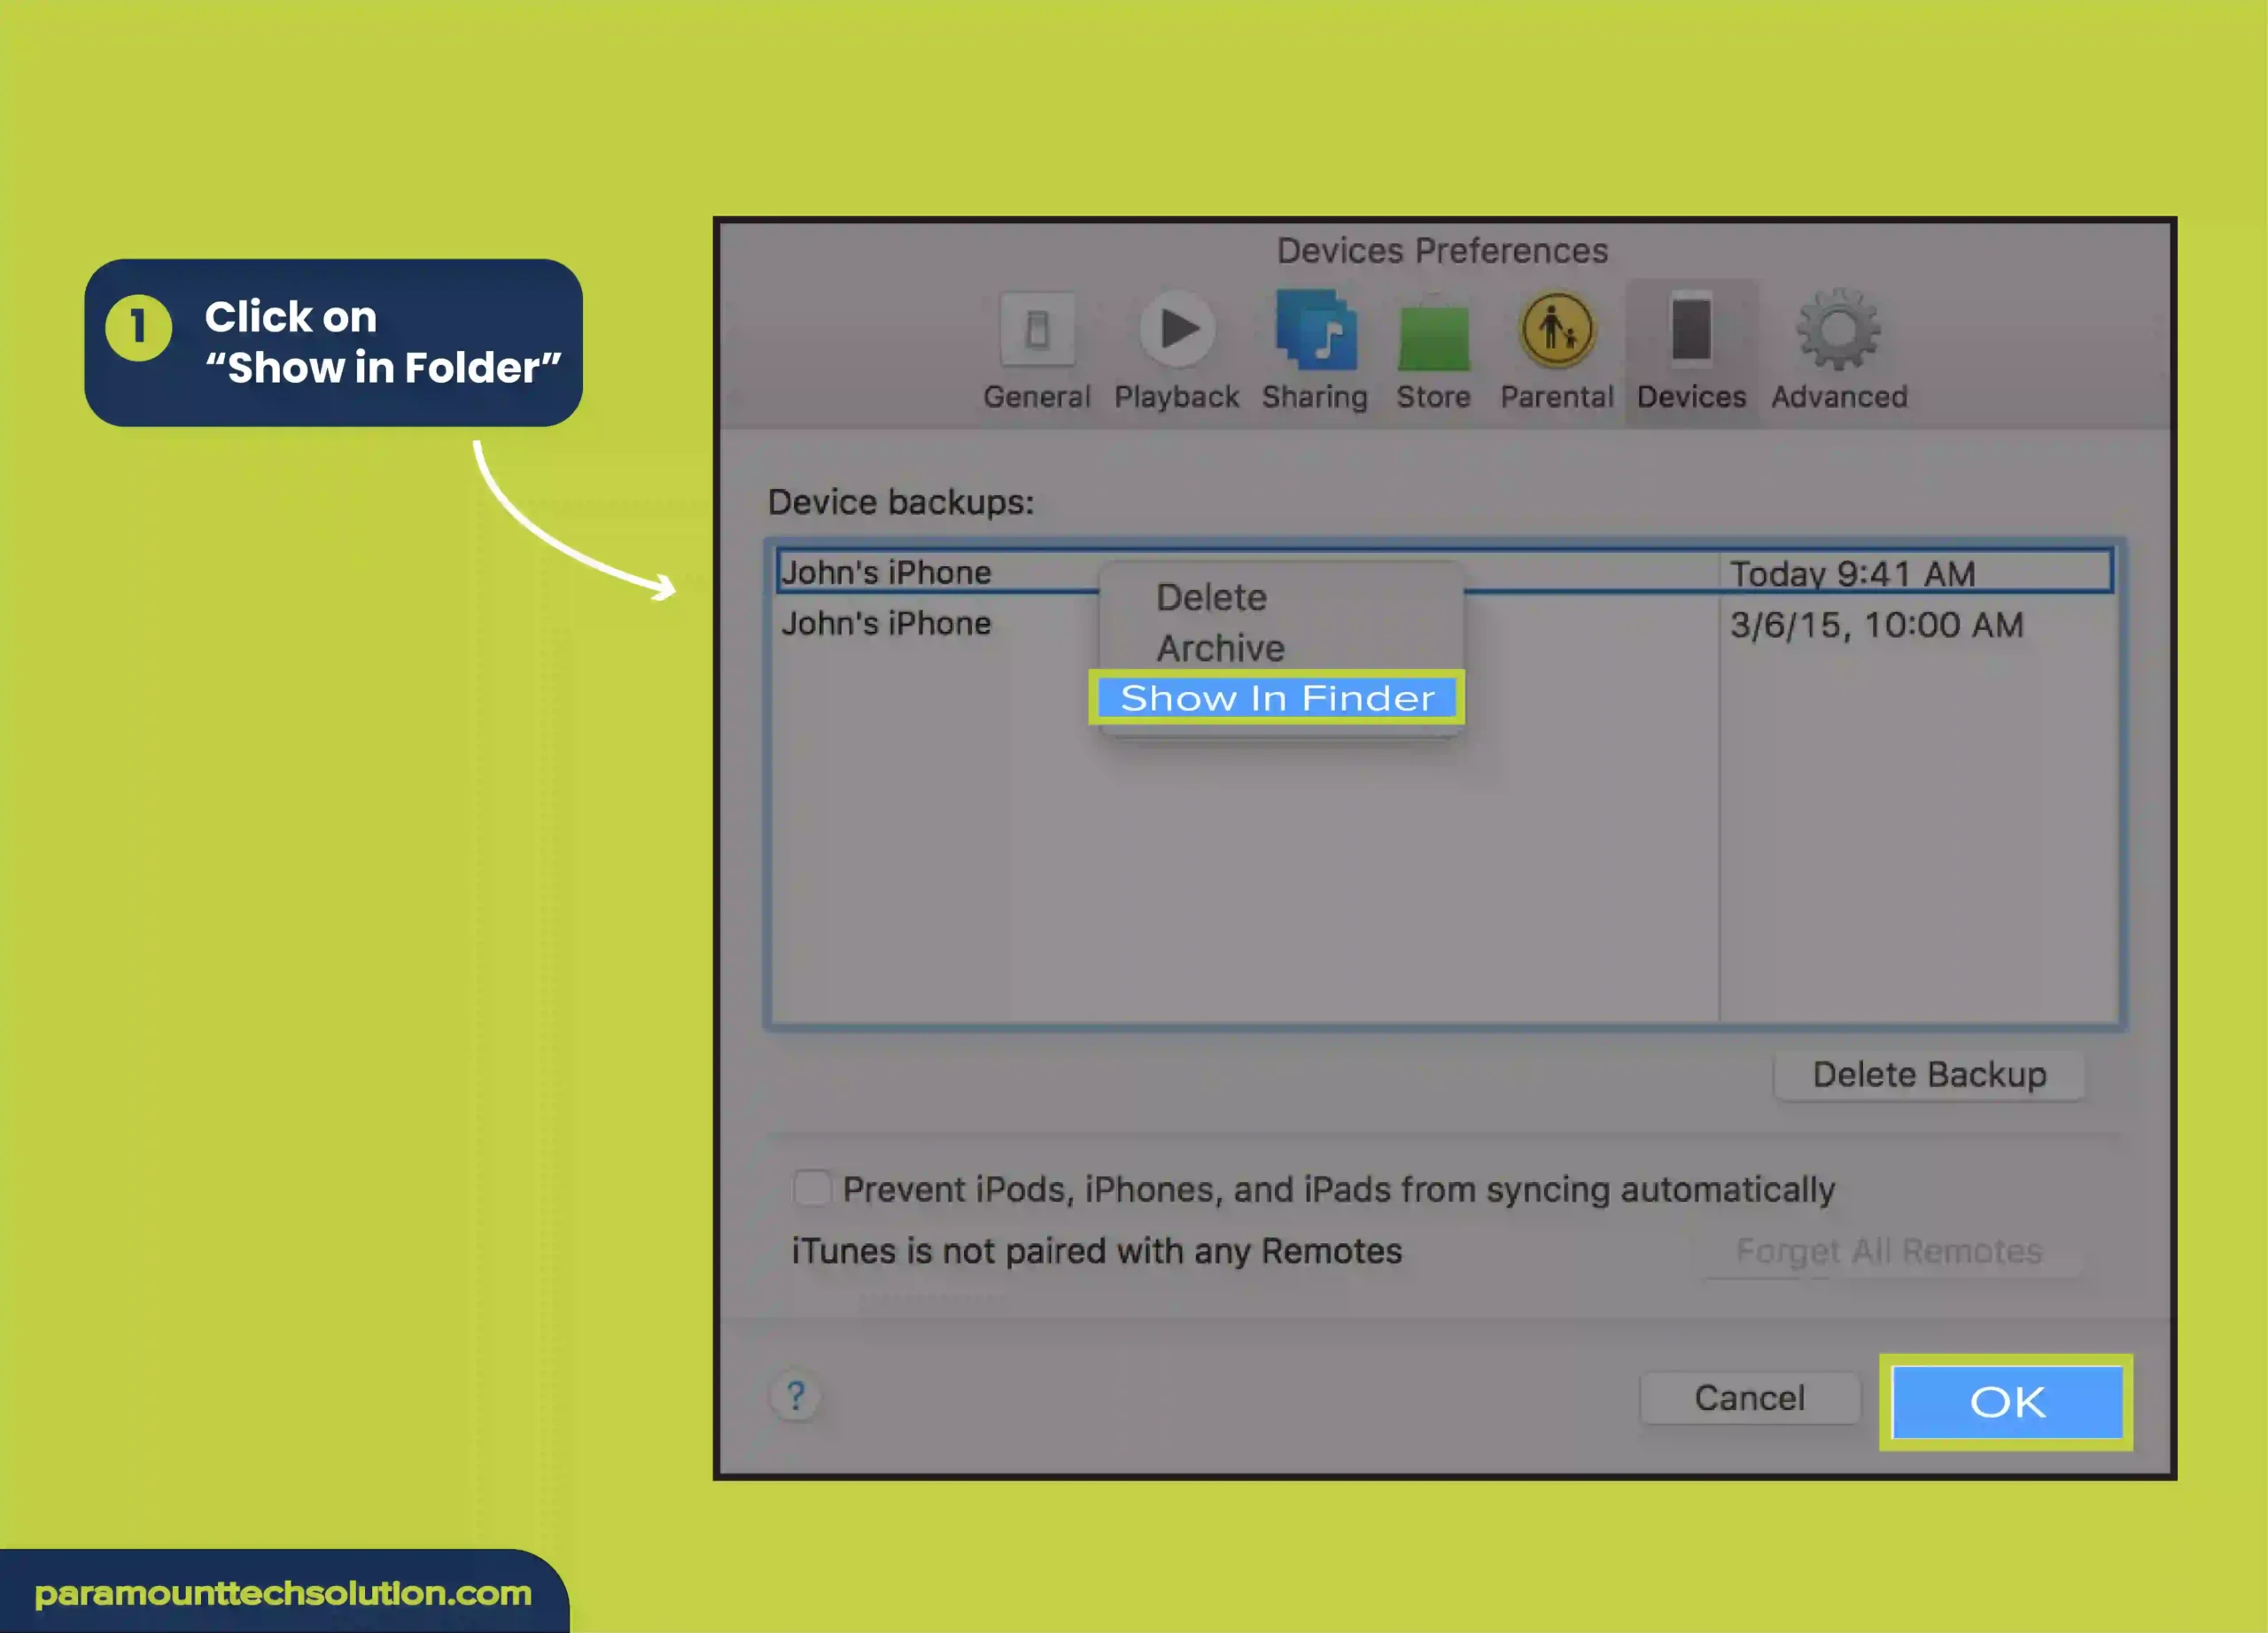Click the OK button to confirm
This screenshot has height=1633, width=2268.
tap(2004, 1397)
